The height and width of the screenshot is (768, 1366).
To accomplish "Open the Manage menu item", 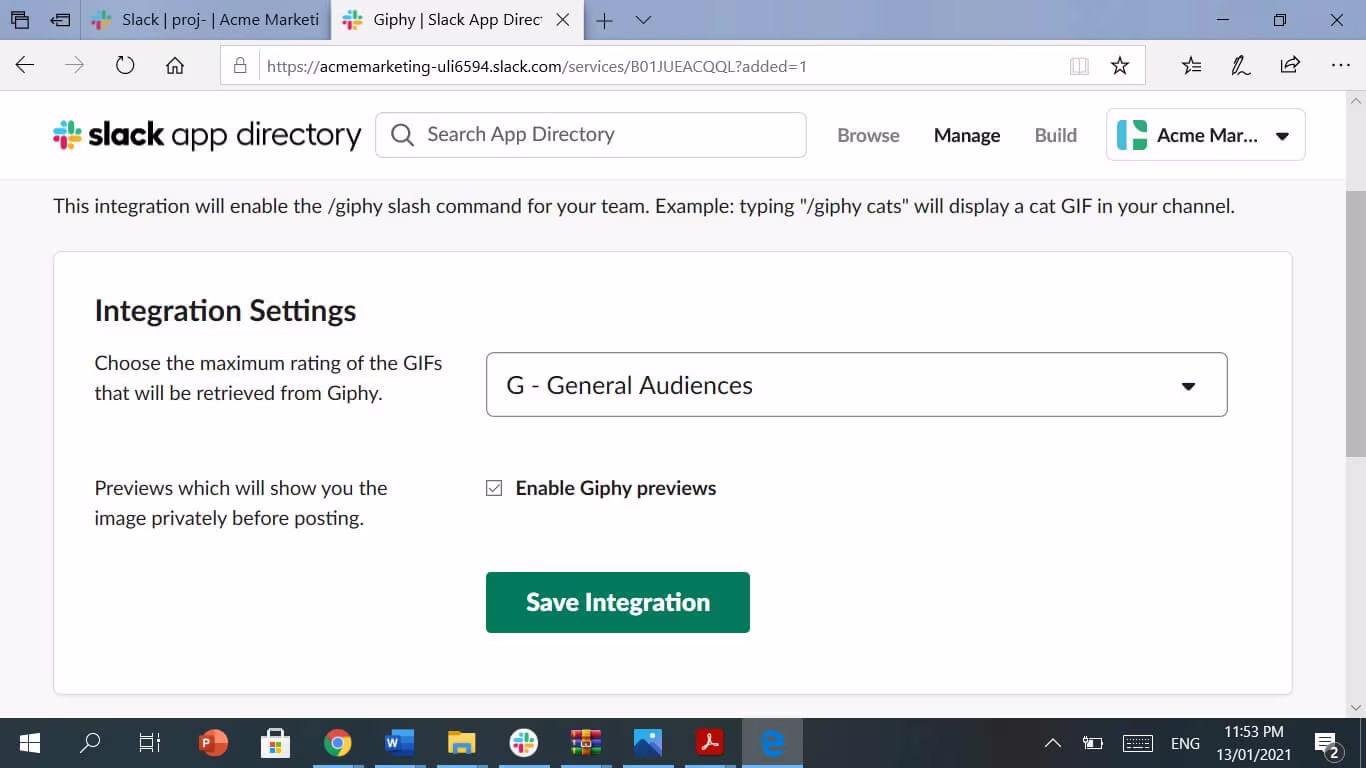I will click(x=966, y=135).
